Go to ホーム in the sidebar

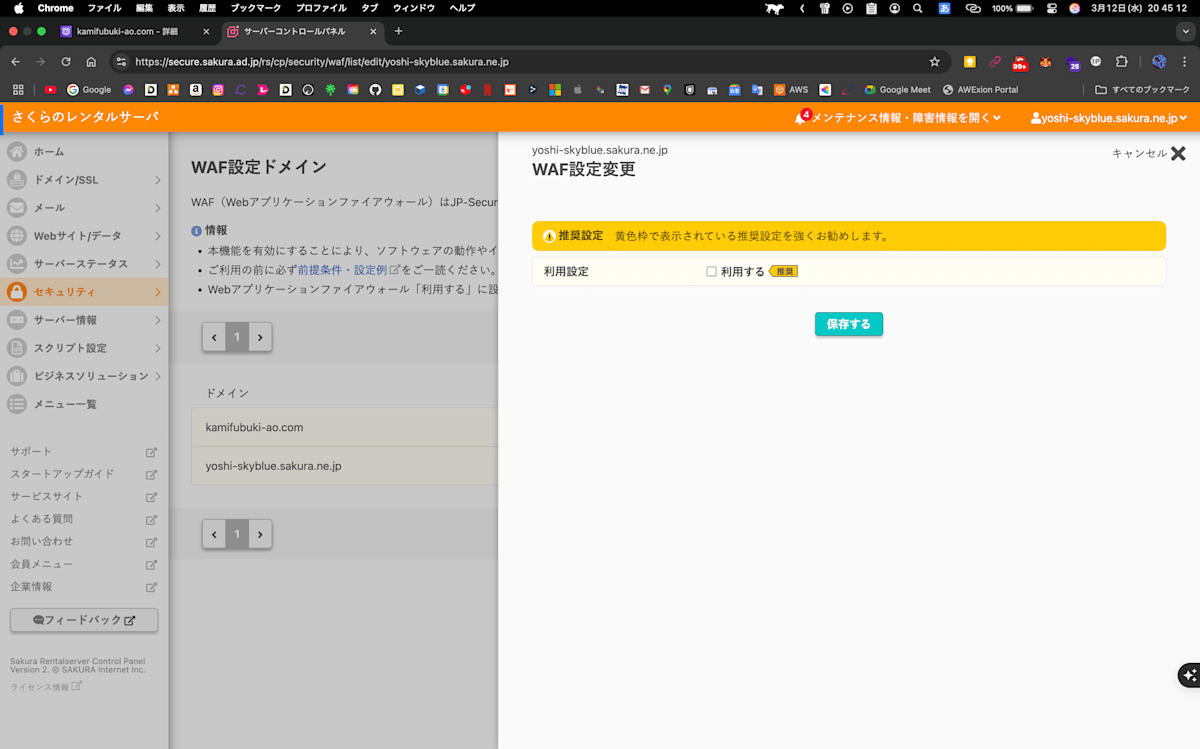click(84, 152)
